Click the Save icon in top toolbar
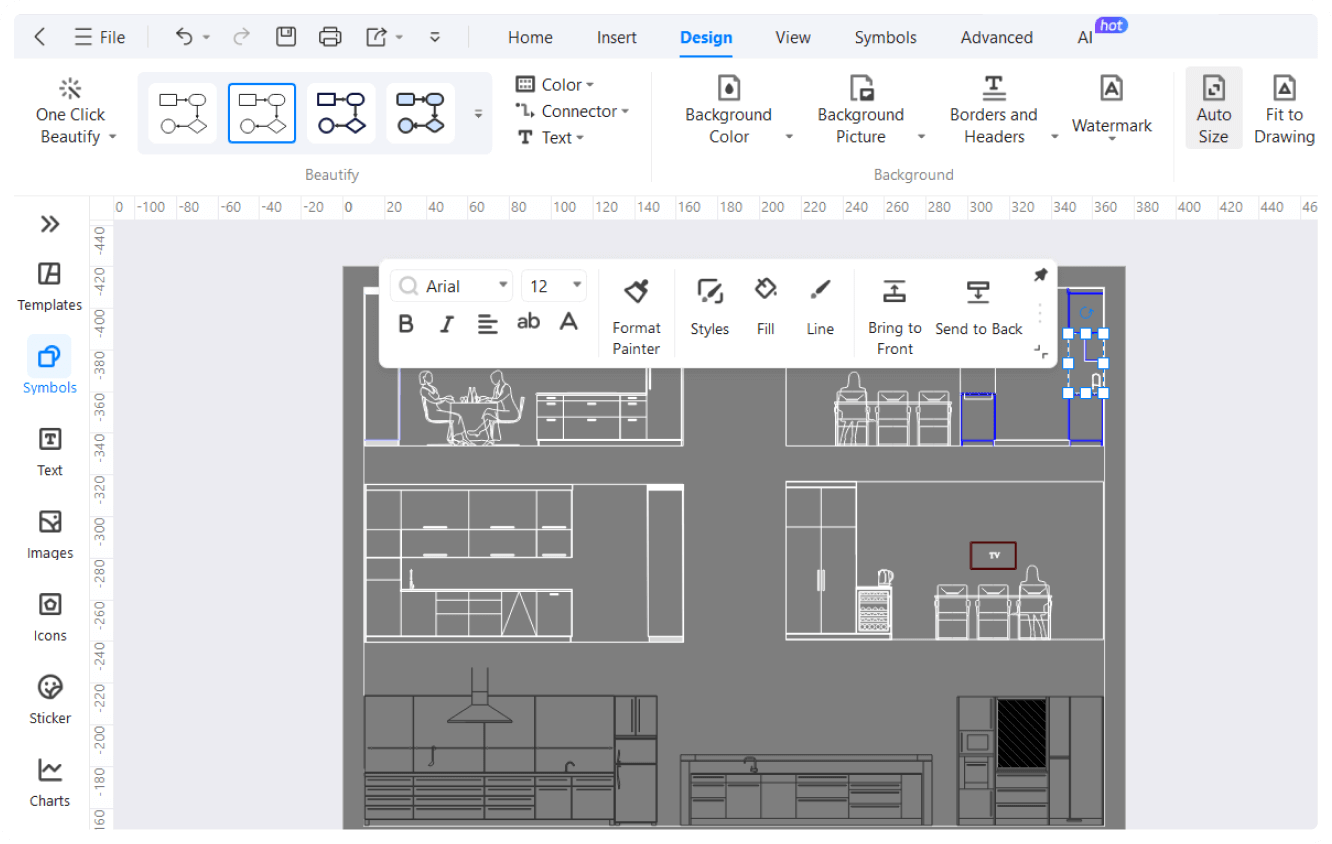 [286, 37]
